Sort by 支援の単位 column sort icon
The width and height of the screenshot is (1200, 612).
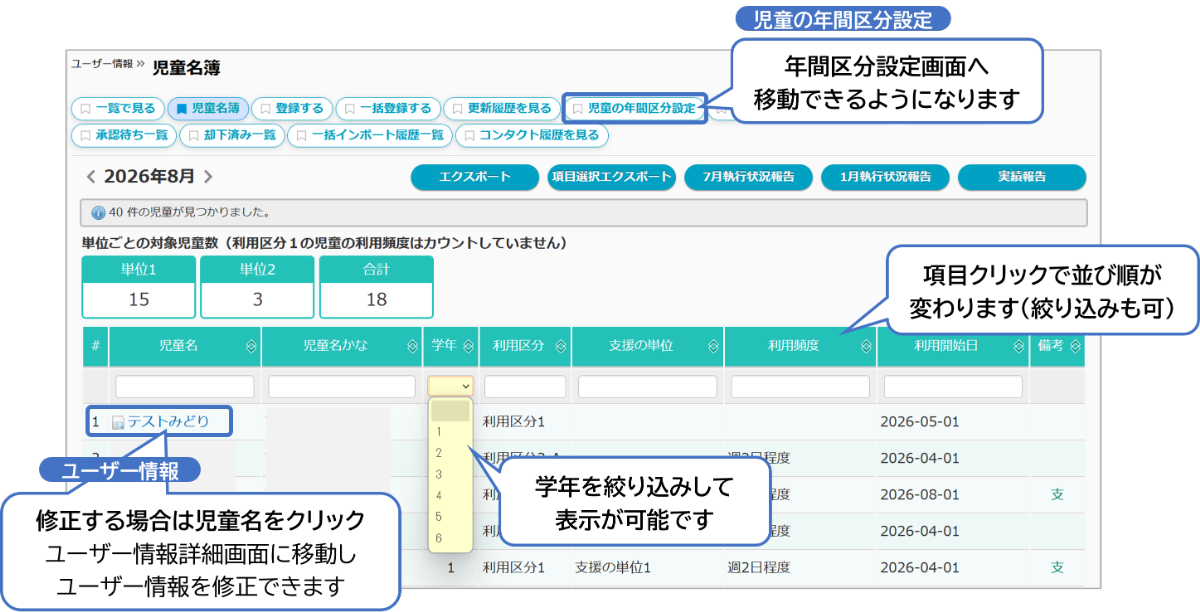click(x=713, y=346)
